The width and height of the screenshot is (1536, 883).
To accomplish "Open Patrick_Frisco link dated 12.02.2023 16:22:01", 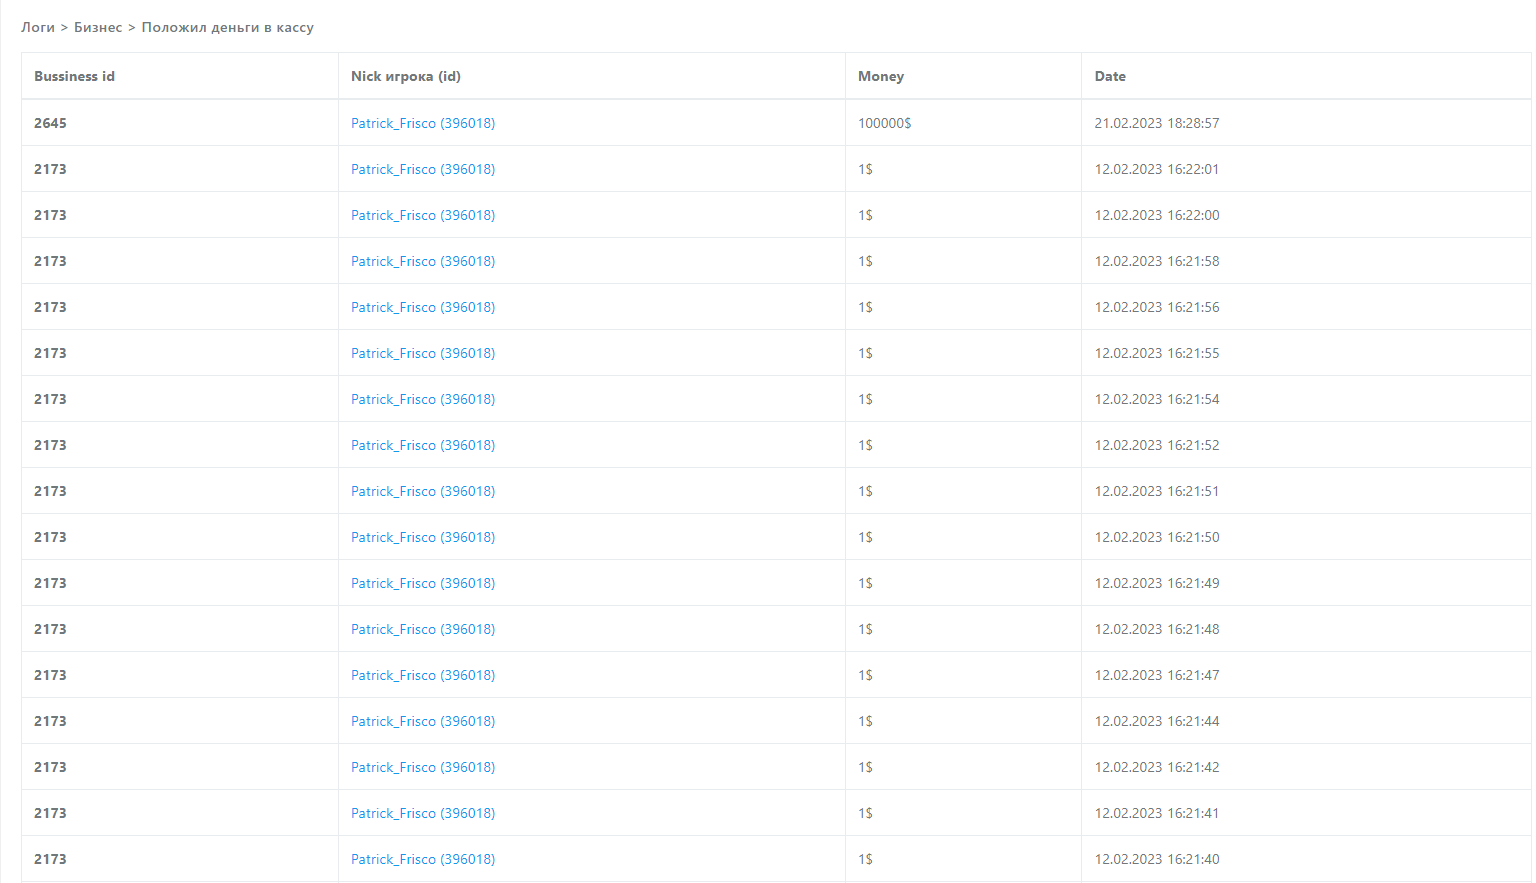I will pyautogui.click(x=422, y=169).
